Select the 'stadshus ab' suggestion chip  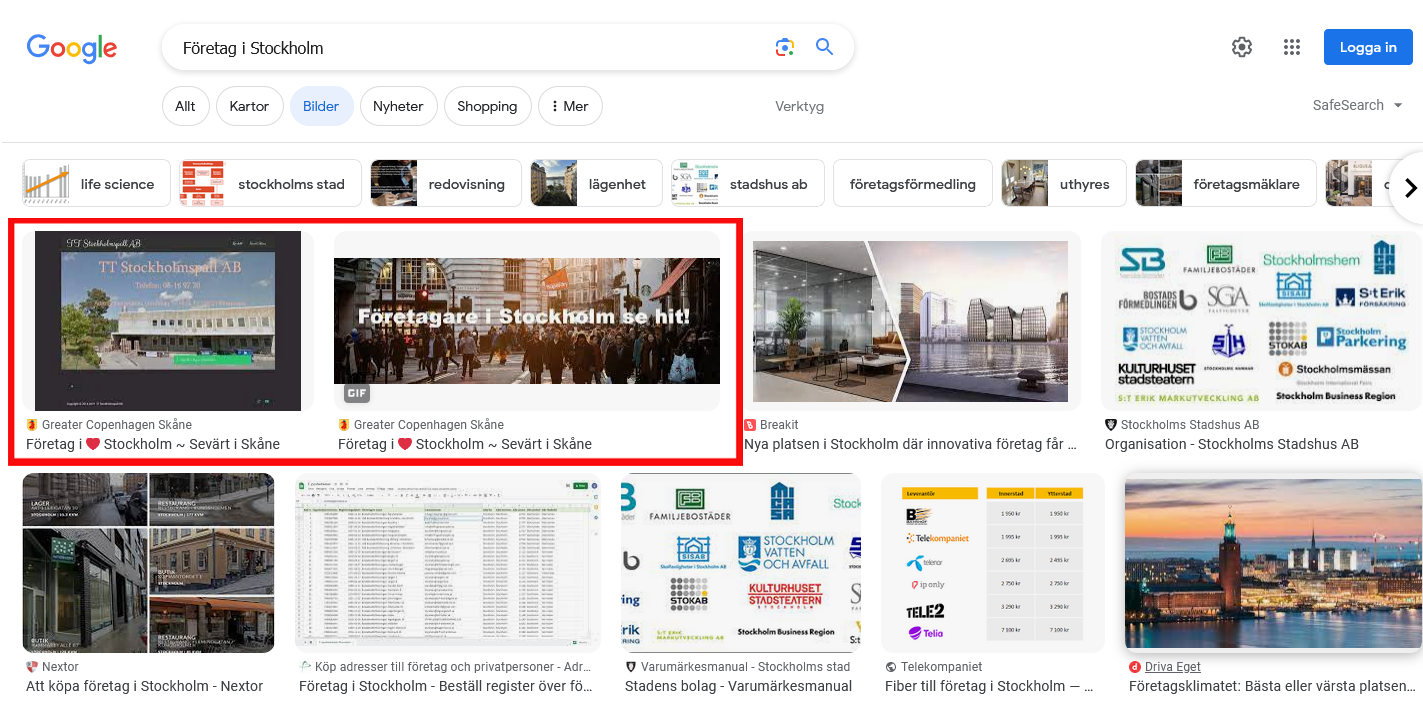tap(747, 184)
